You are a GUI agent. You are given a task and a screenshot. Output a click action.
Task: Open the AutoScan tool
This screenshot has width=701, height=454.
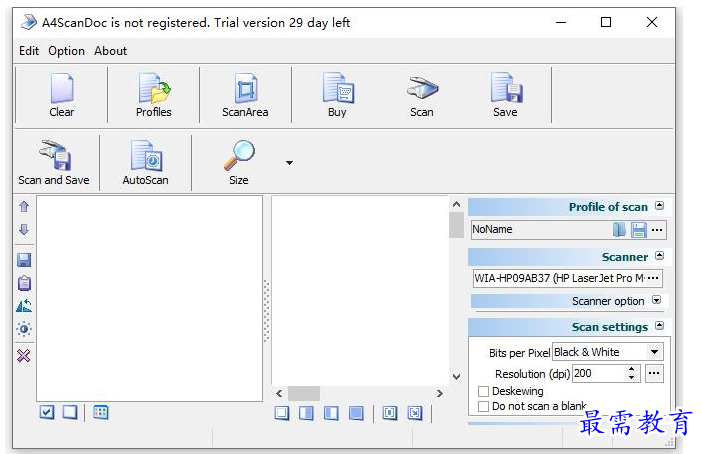coord(146,162)
